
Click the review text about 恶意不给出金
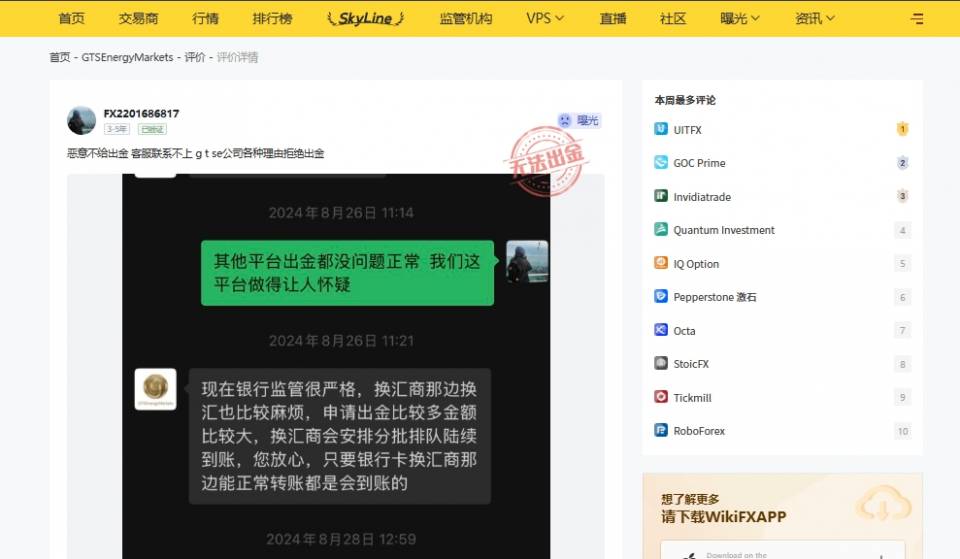pos(195,153)
